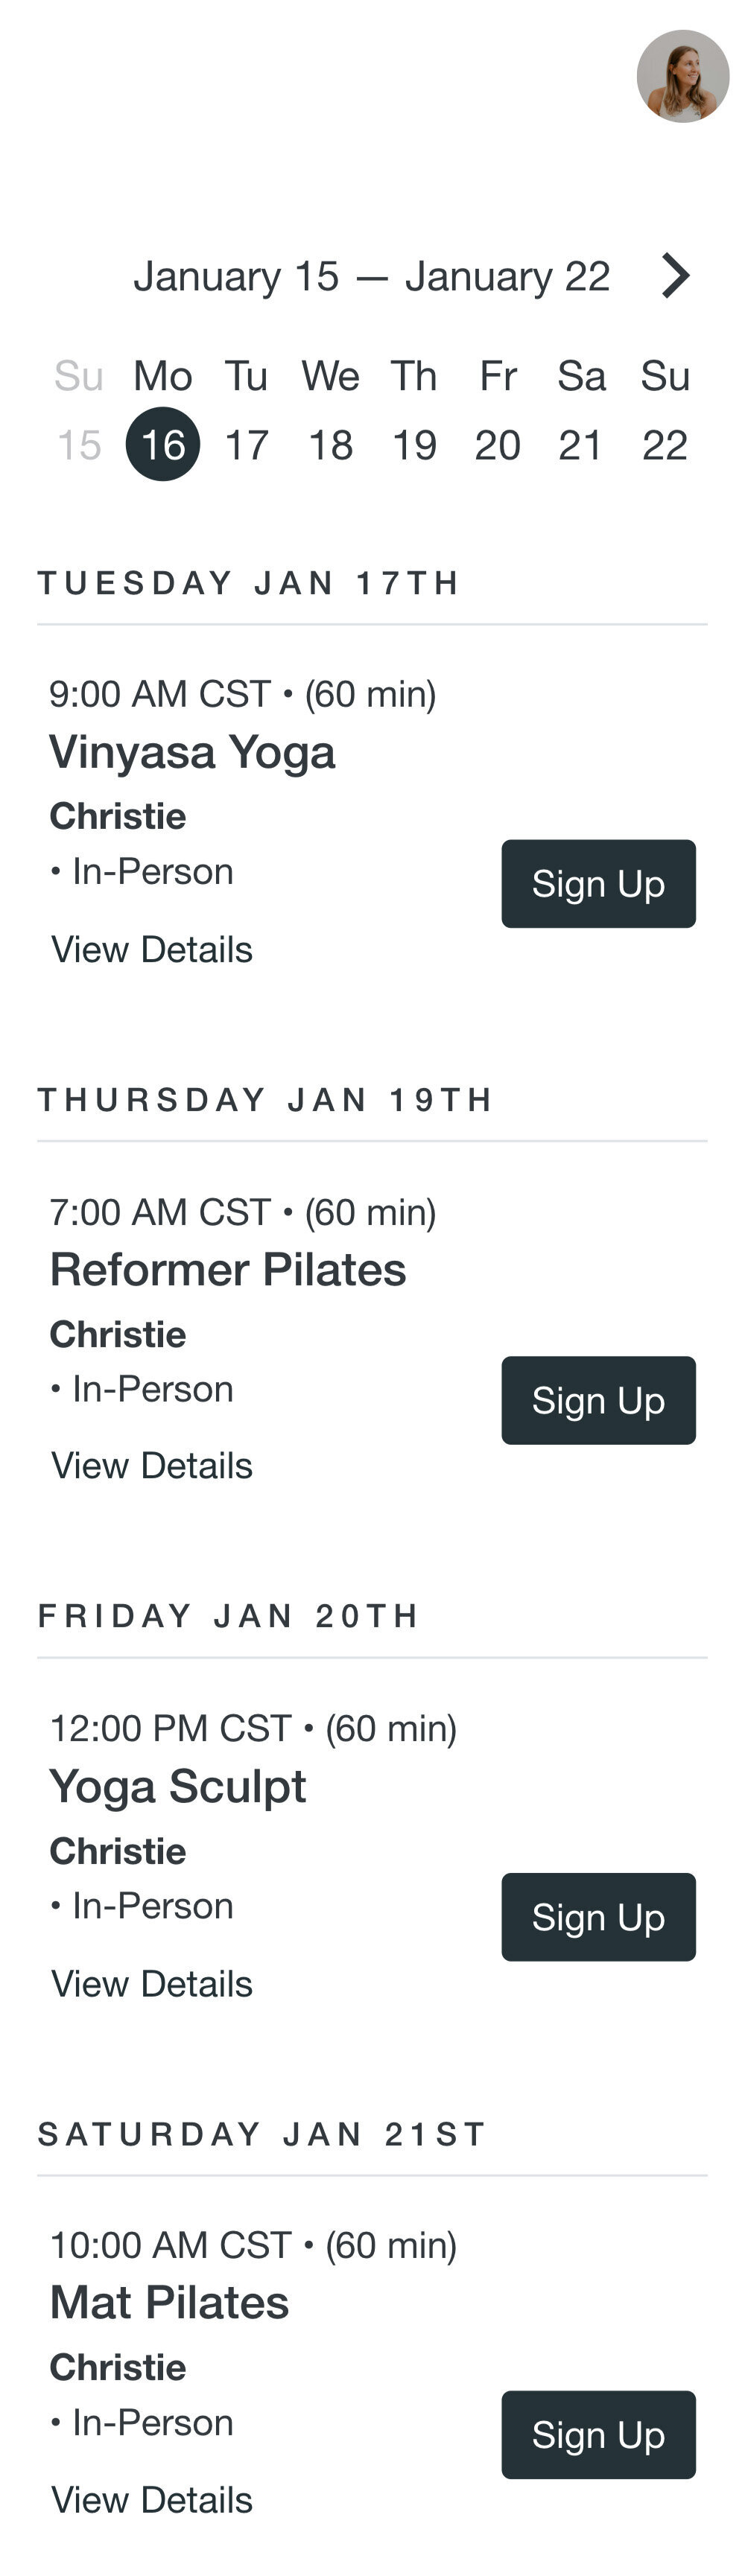Select Monday 16 in the date strip
Screen dimensions: 745x2576
[x=163, y=444]
